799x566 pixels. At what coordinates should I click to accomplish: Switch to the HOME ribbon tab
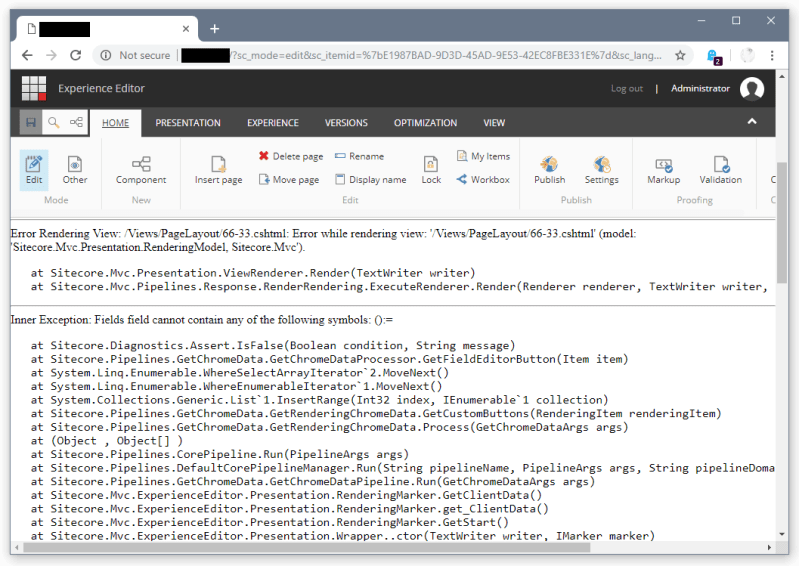[116, 123]
